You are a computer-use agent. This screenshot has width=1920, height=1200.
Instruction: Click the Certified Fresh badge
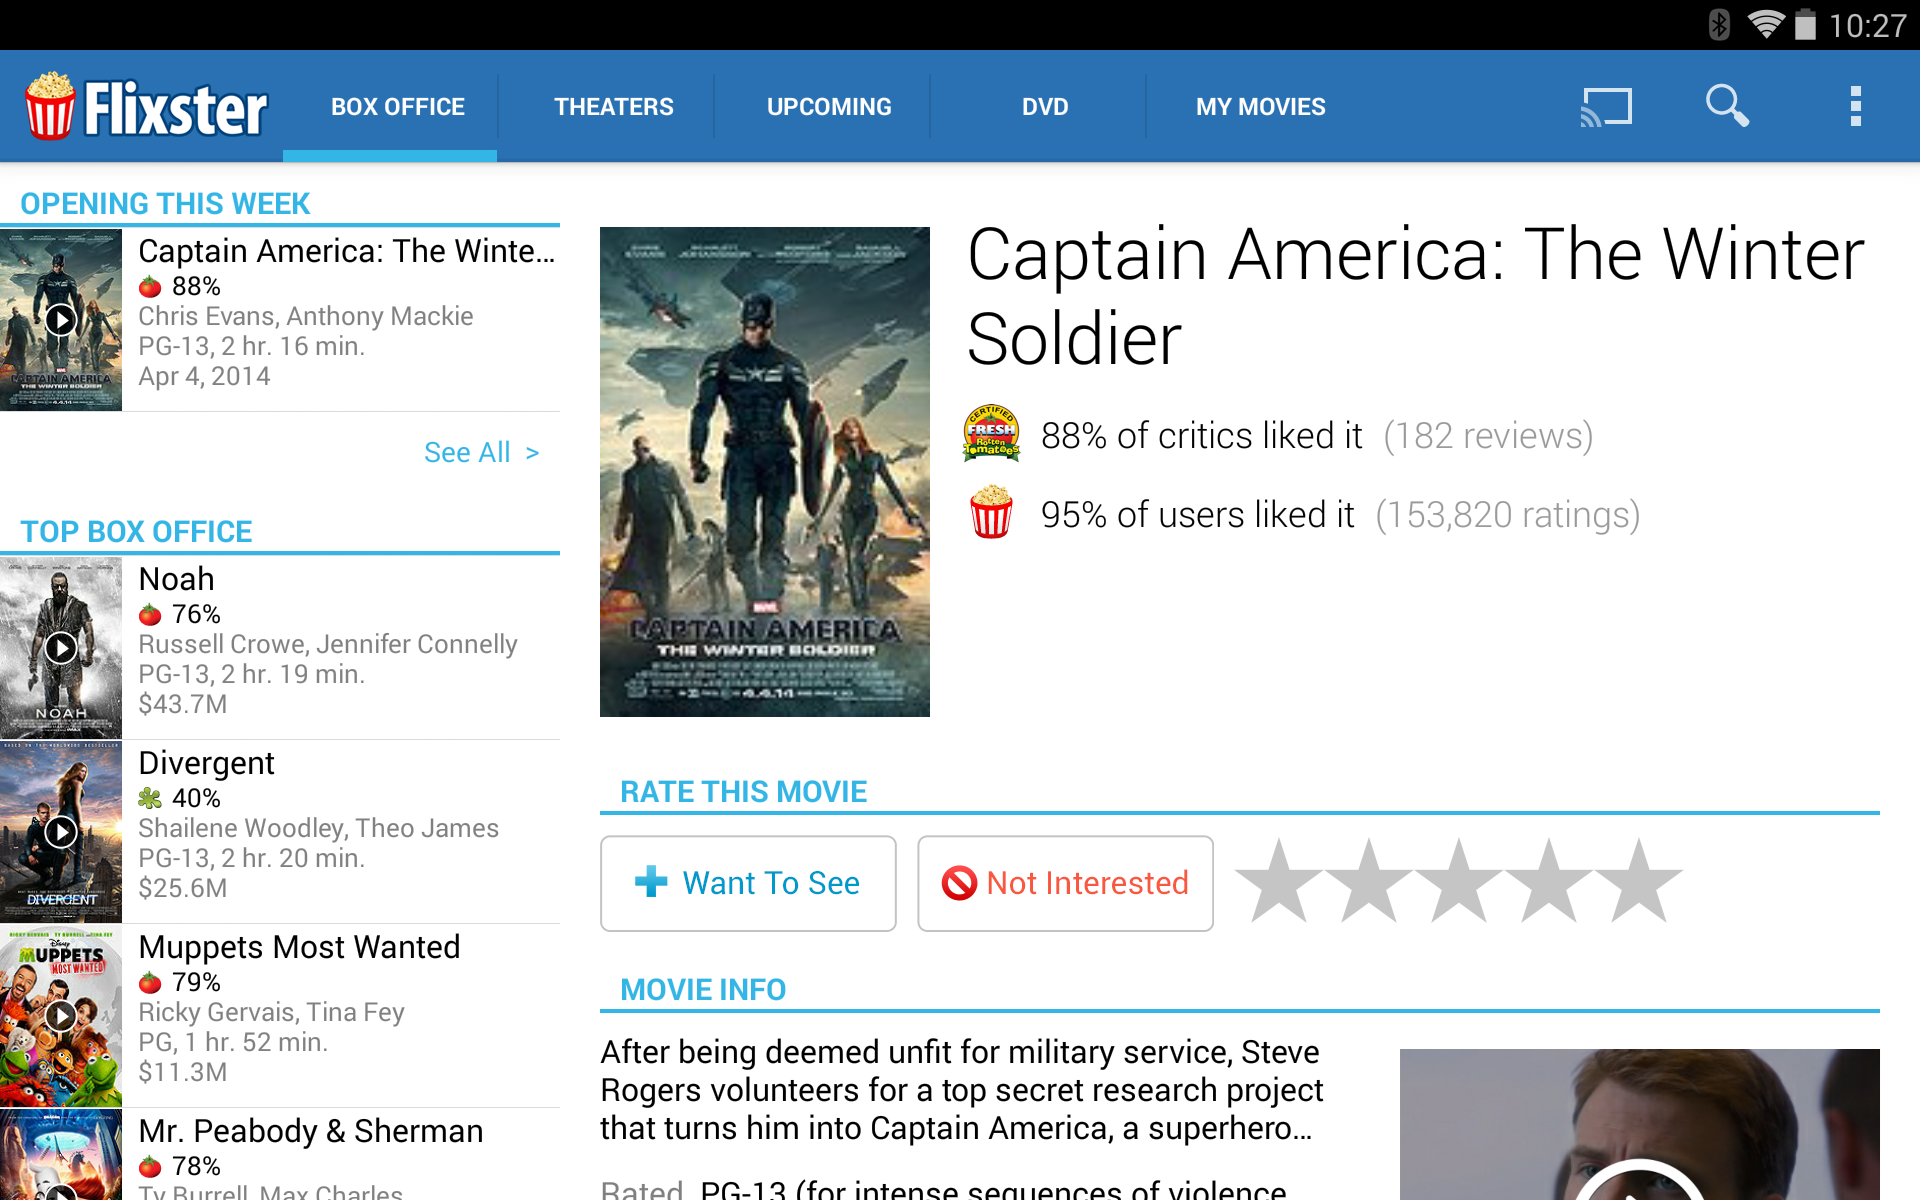tap(992, 434)
